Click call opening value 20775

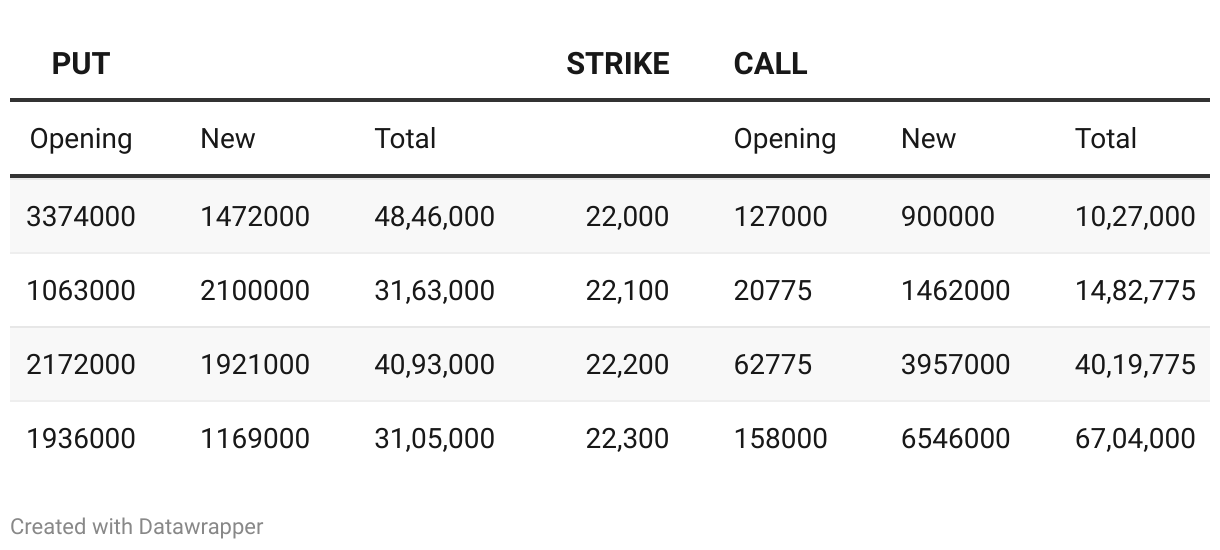[773, 290]
